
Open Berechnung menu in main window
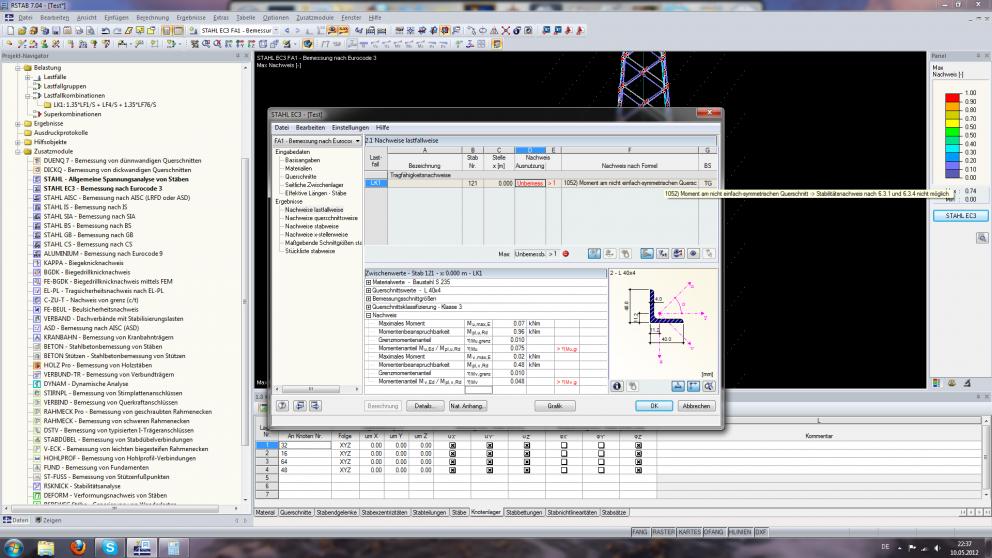click(x=152, y=18)
